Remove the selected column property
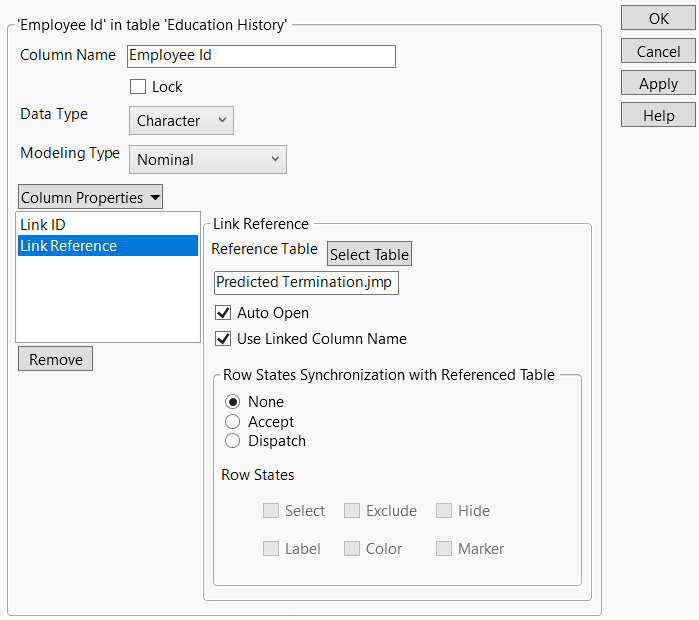This screenshot has width=699, height=620. click(55, 359)
